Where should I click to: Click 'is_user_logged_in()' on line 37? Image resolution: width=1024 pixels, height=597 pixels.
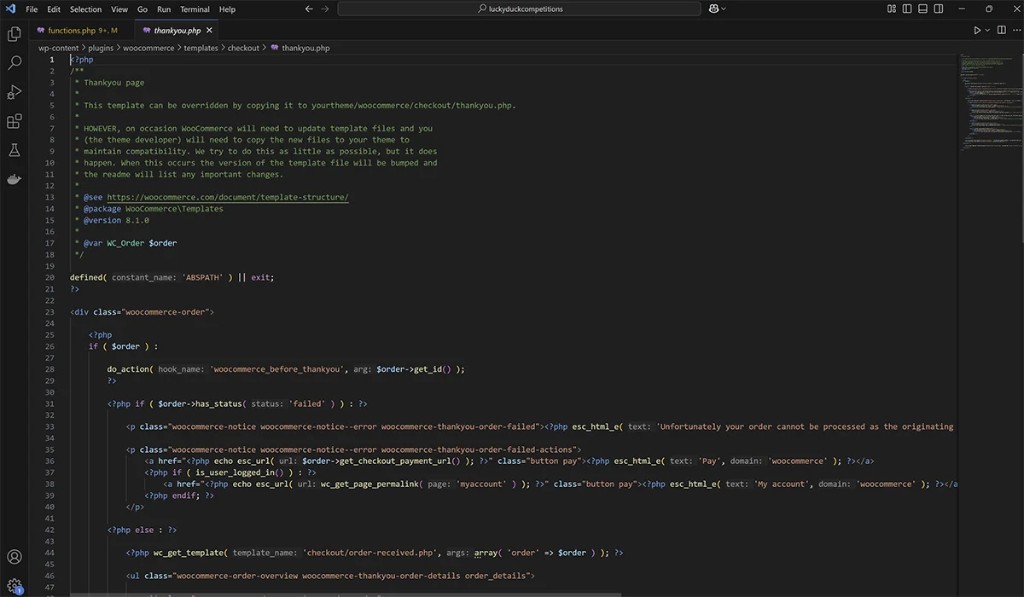click(240, 472)
